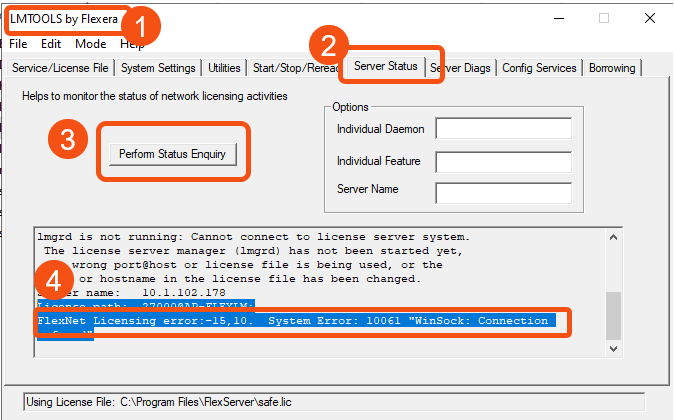The image size is (674, 420).
Task: Click the server name 10.1.102.178 text
Action: pyautogui.click(x=184, y=293)
